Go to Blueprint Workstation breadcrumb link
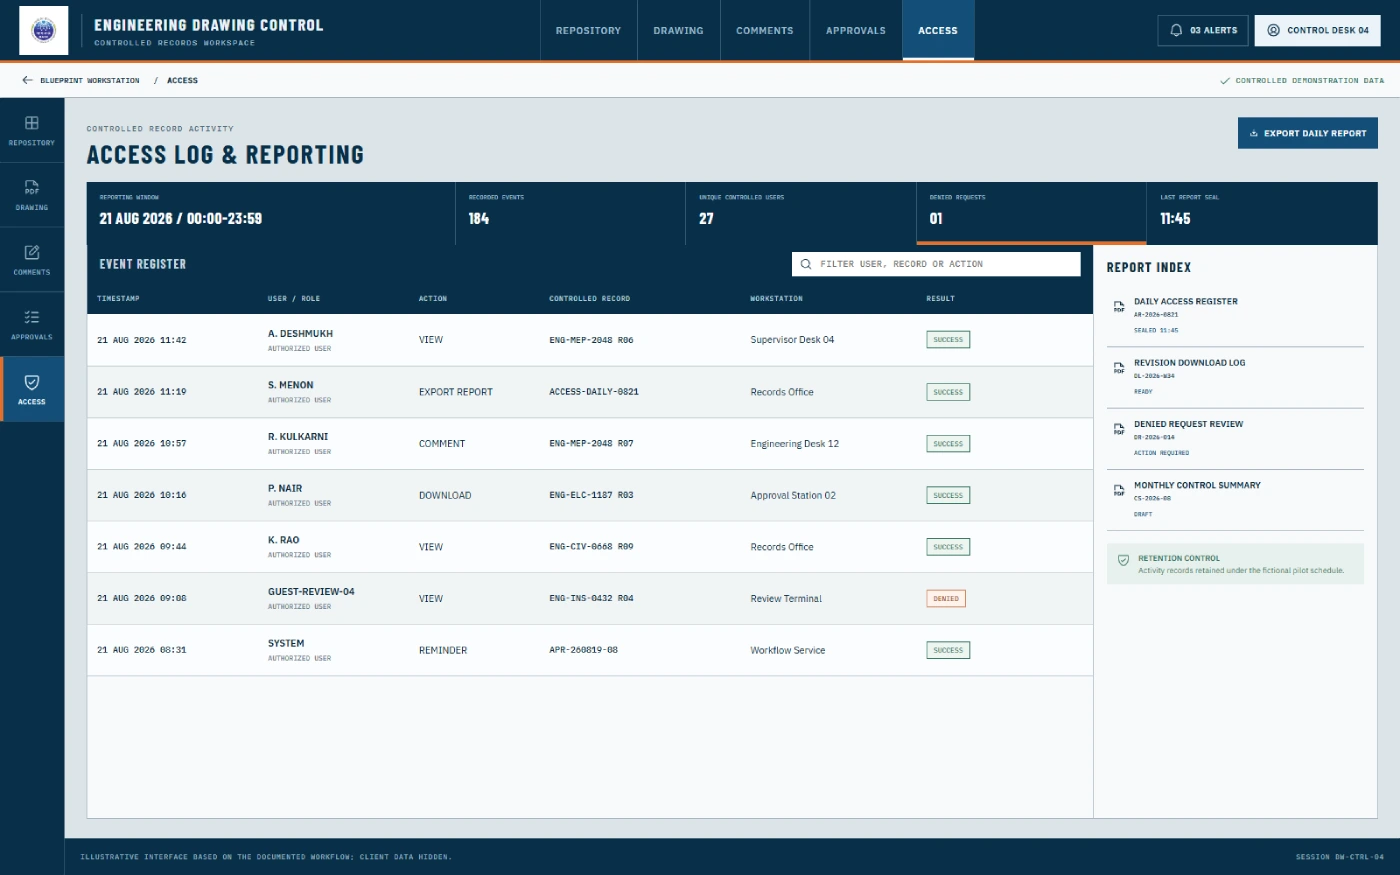Viewport: 1400px width, 875px height. pos(90,80)
